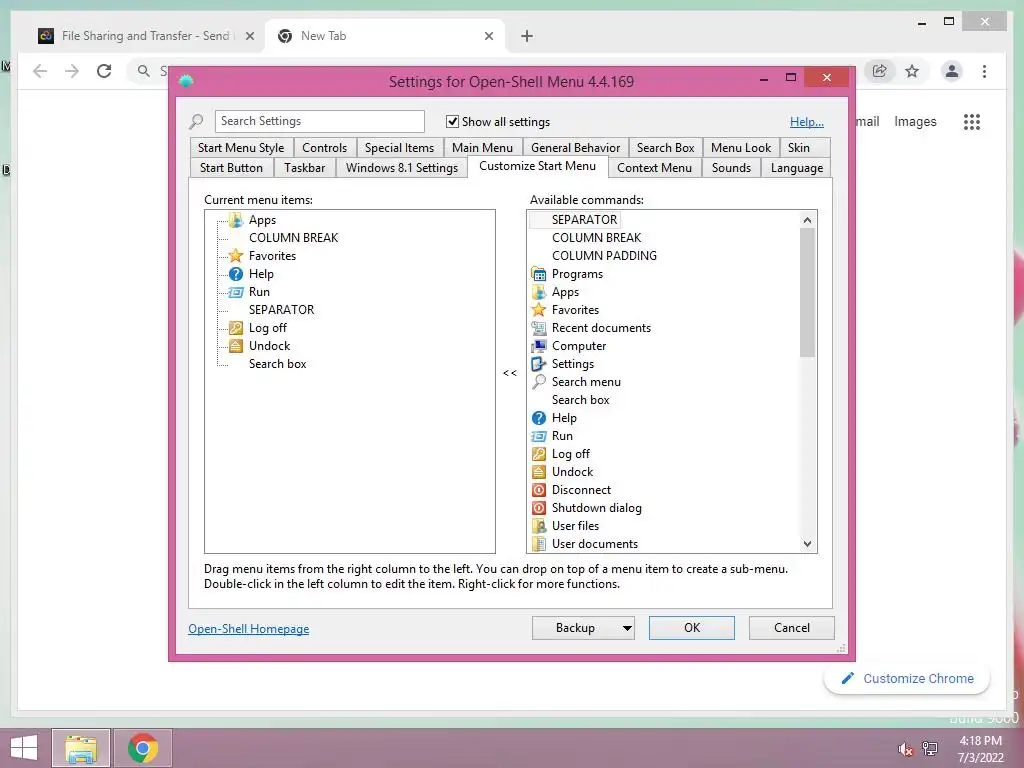This screenshot has height=768, width=1024.
Task: Click the Favorites star icon in current menu items
Action: pyautogui.click(x=236, y=255)
